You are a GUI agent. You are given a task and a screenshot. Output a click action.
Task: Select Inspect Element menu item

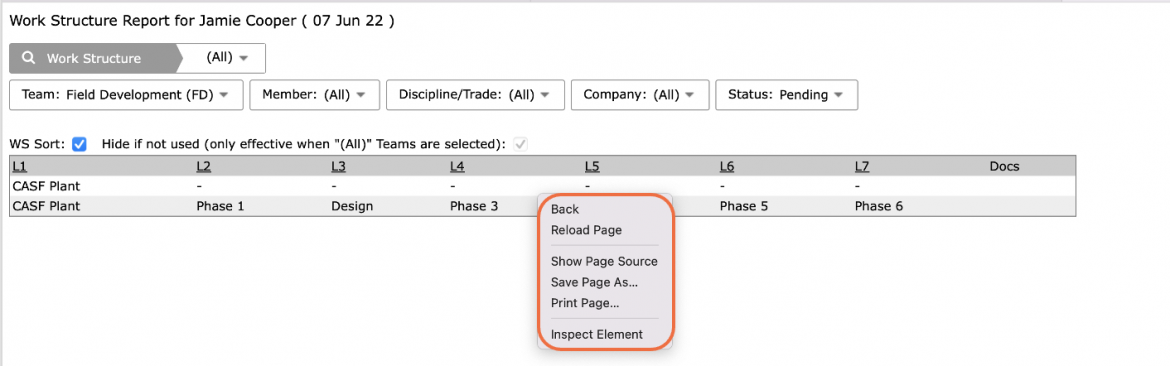[x=596, y=335]
